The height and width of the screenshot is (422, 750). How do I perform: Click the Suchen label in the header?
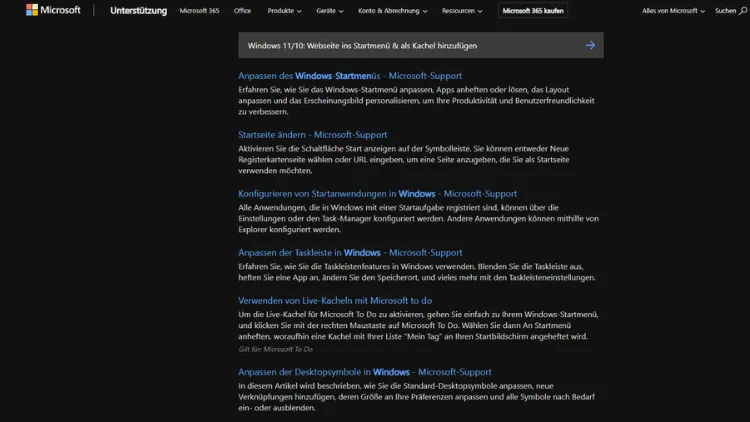[725, 11]
